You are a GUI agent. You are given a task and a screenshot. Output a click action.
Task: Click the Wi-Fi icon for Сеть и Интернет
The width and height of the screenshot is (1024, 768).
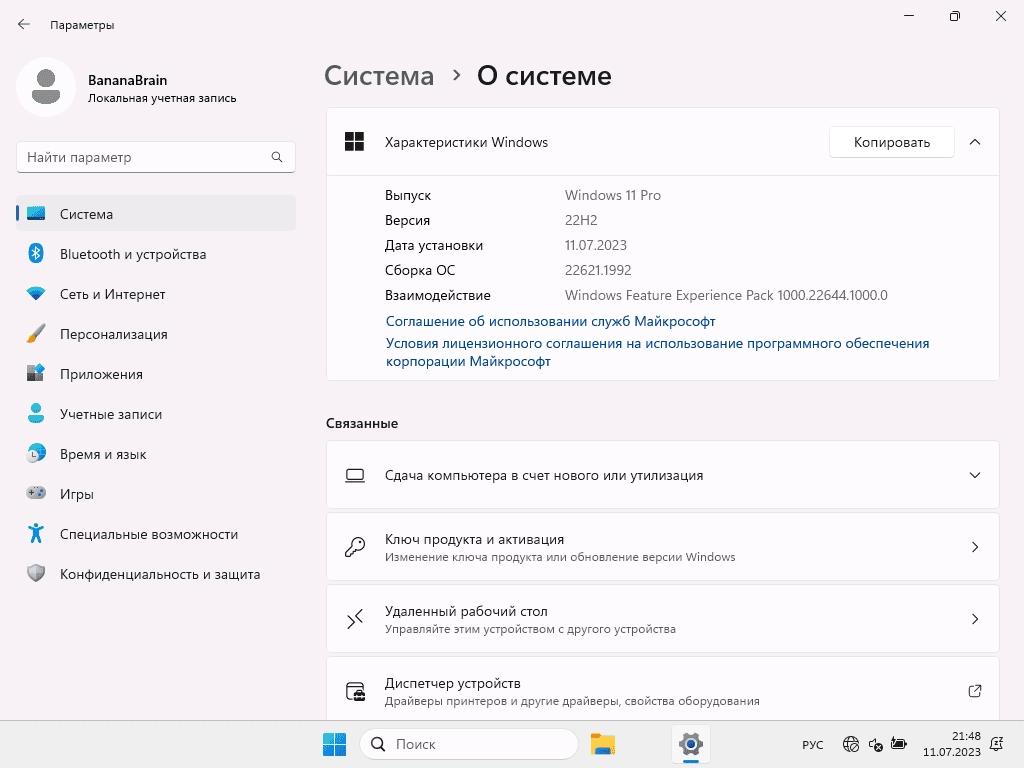pos(36,294)
